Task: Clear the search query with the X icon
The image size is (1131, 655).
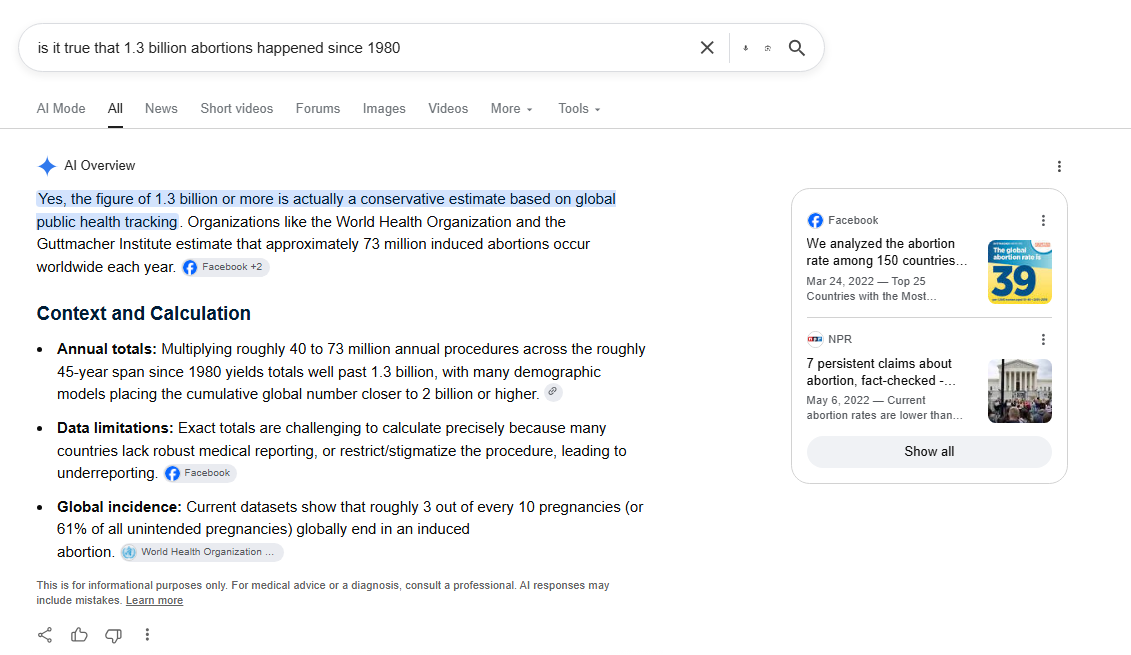Action: [707, 48]
